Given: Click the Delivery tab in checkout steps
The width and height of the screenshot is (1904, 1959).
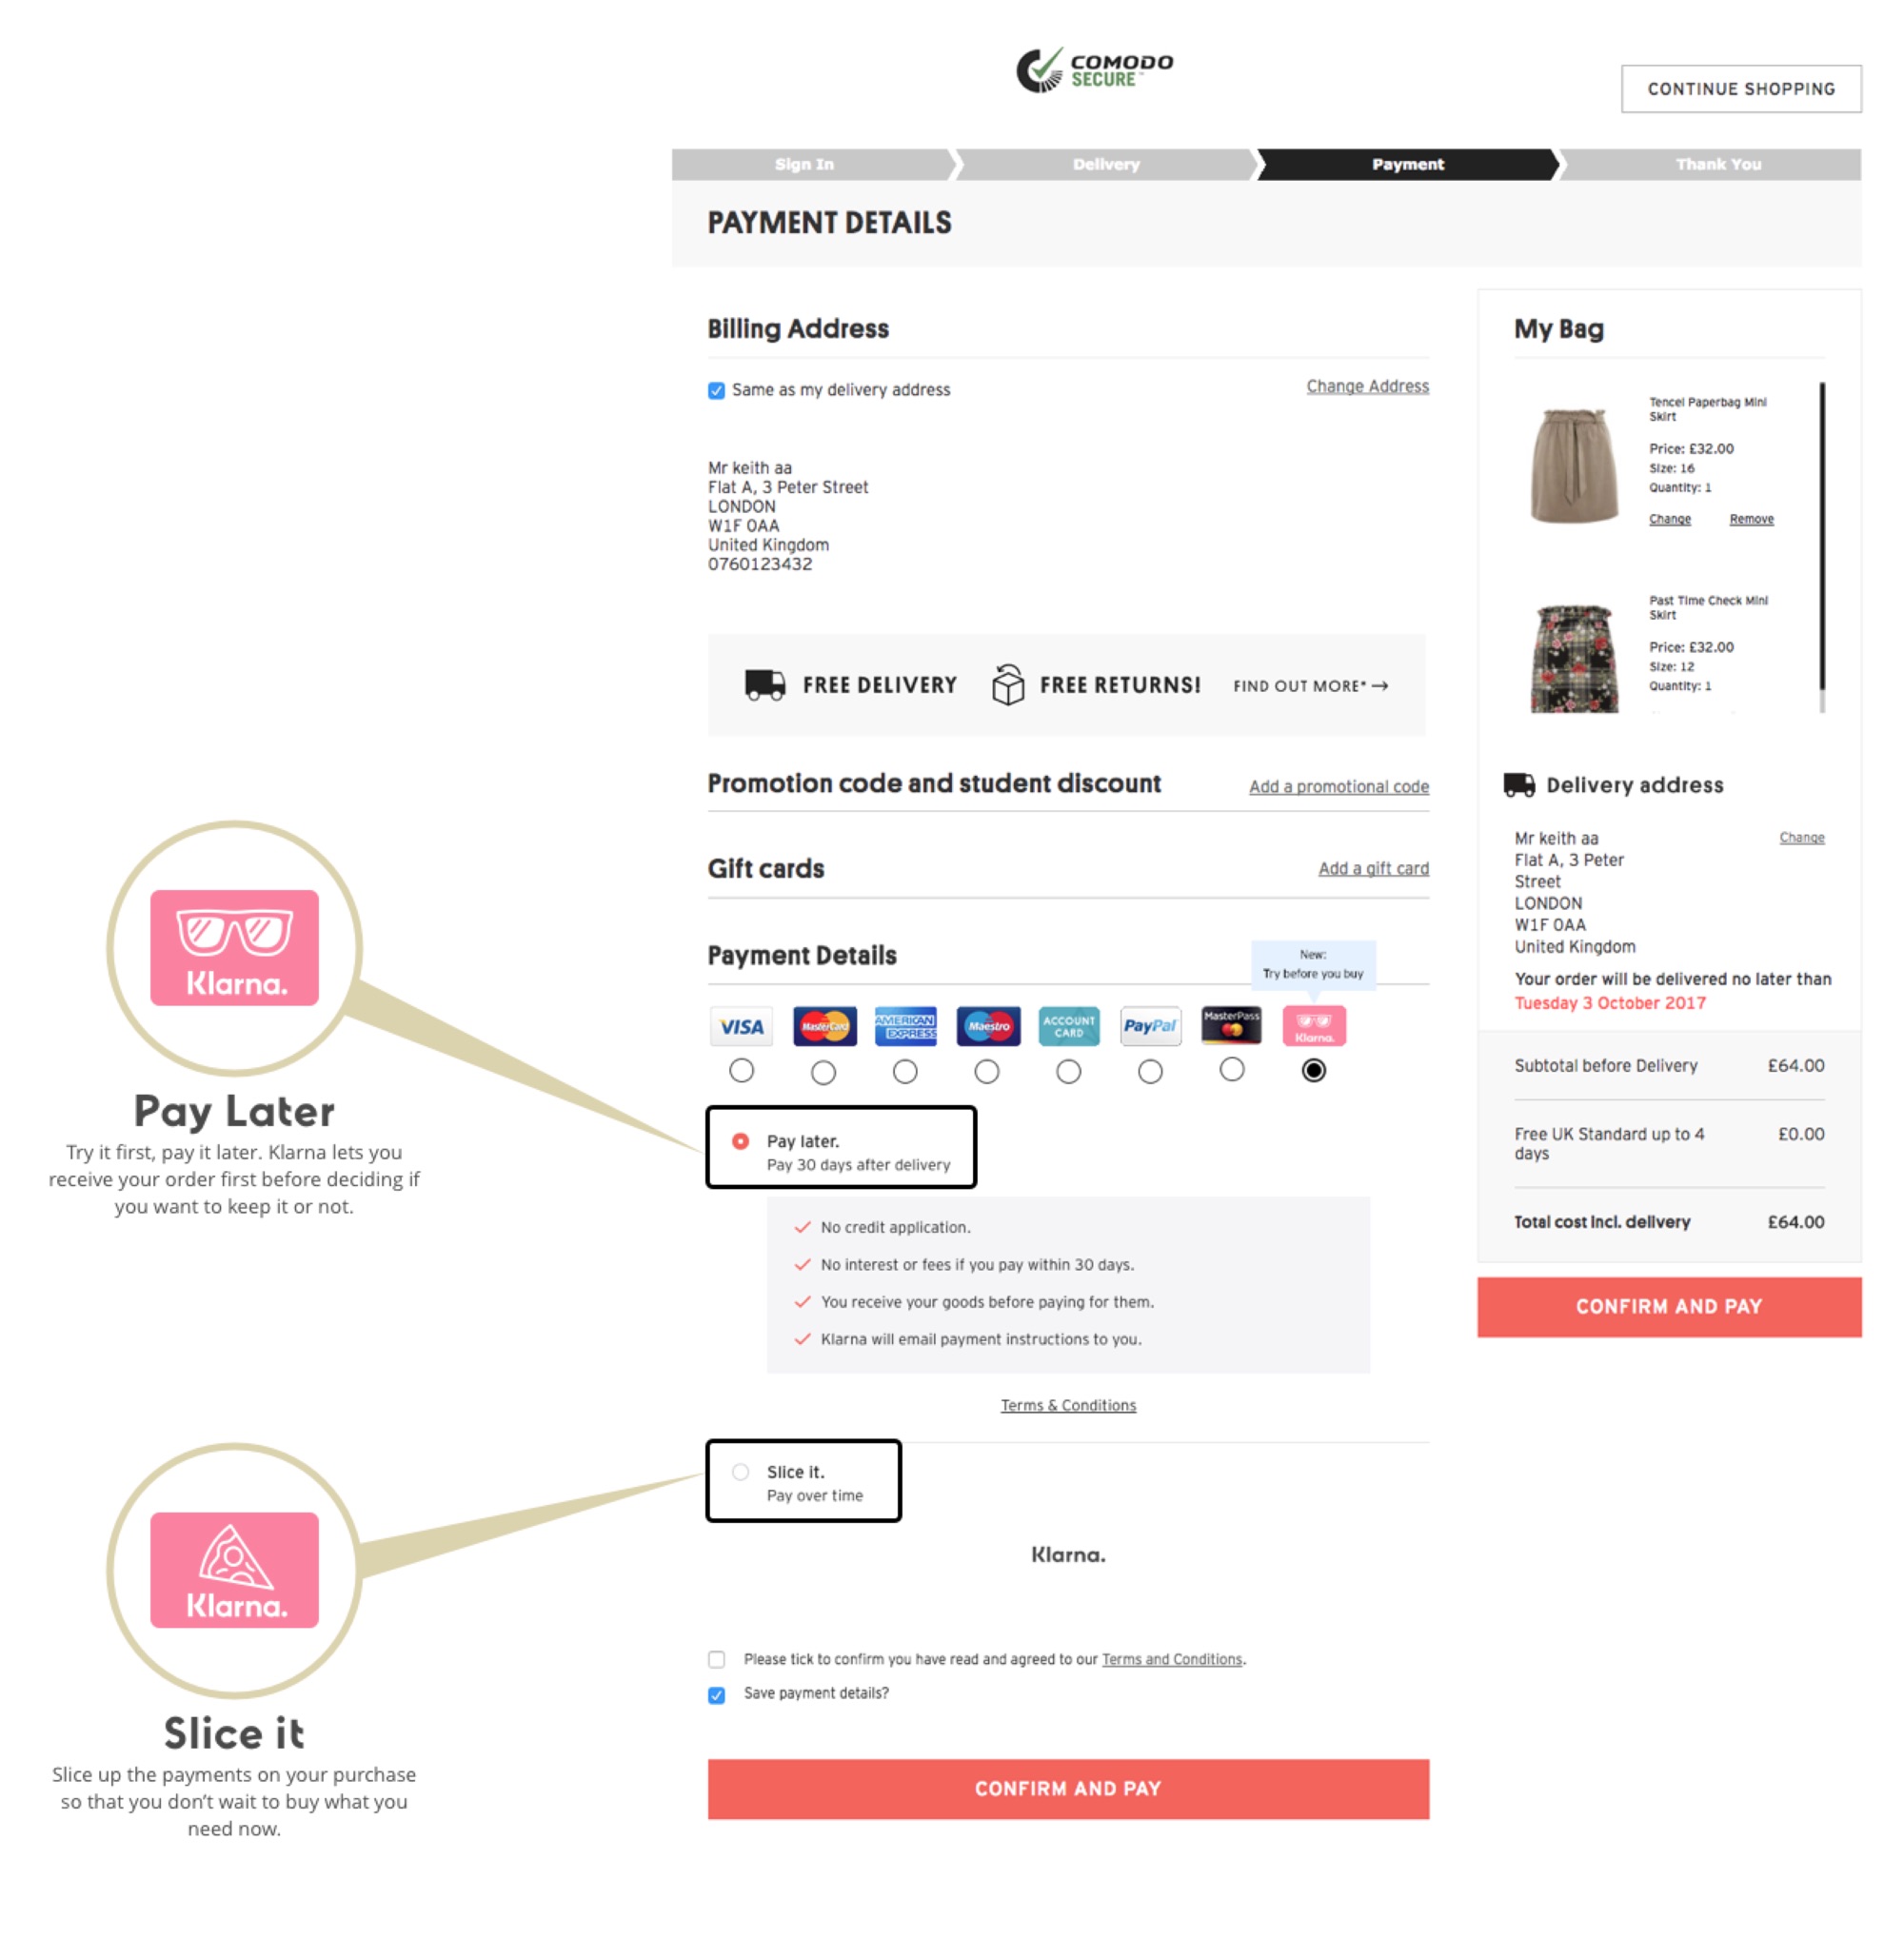Looking at the screenshot, I should click(1104, 165).
